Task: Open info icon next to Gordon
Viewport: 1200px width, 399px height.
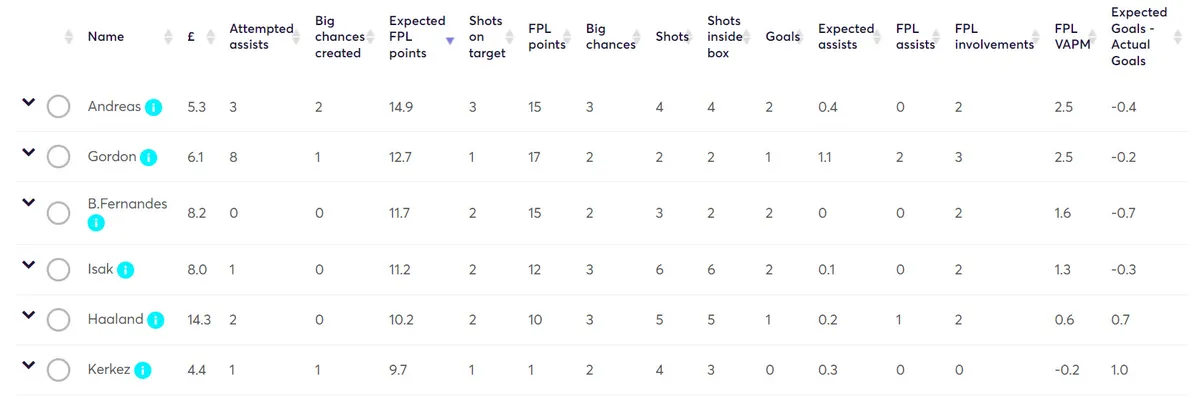Action: click(148, 157)
